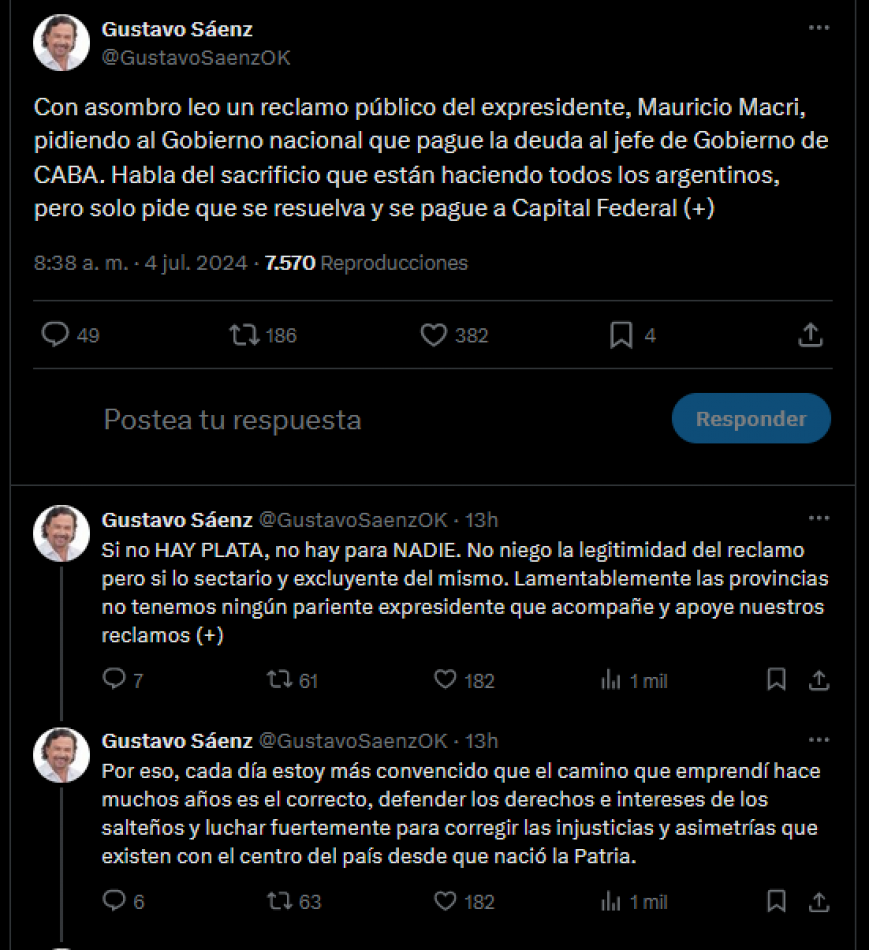869x950 pixels.
Task: Click the reply icon showing 49 comments
Action: click(x=55, y=334)
